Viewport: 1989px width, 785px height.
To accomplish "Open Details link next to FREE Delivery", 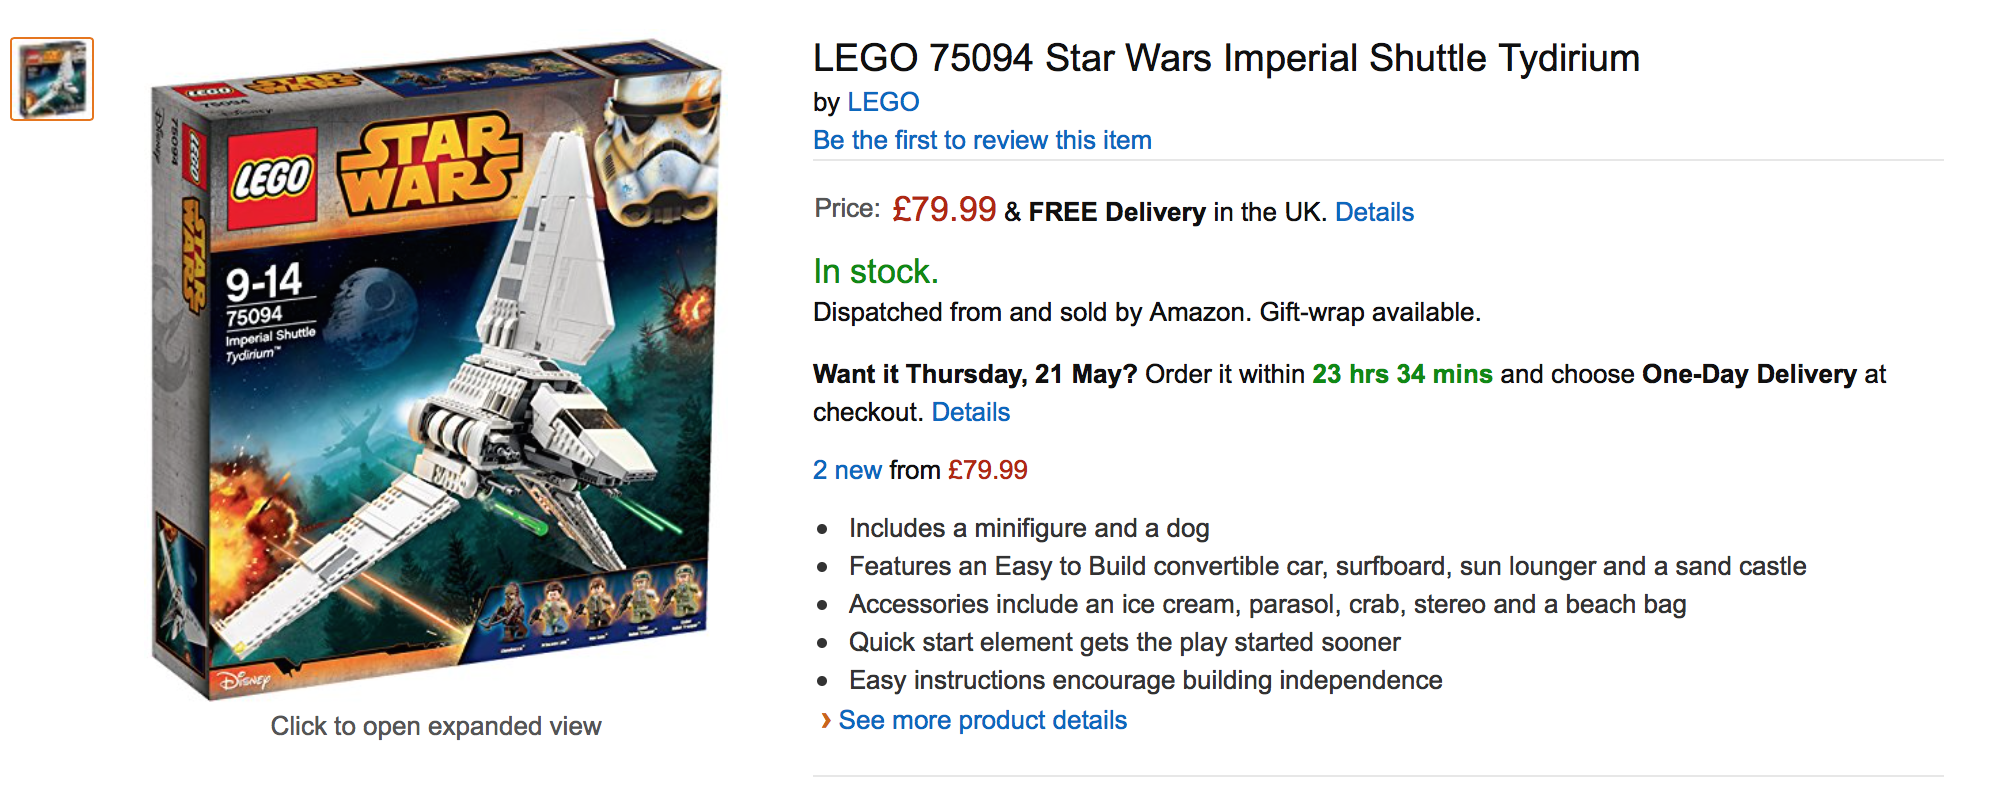I will click(x=1373, y=212).
